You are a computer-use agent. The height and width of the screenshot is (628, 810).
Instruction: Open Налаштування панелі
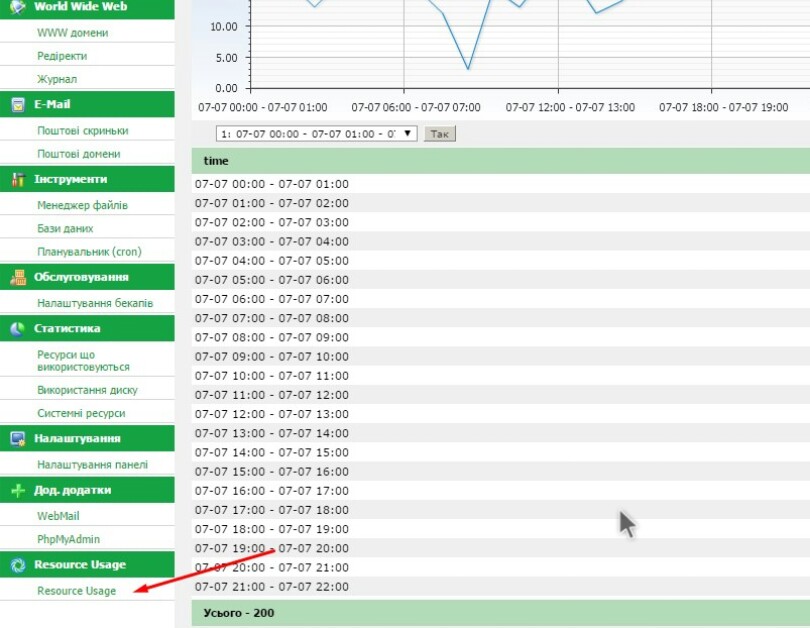pos(92,464)
